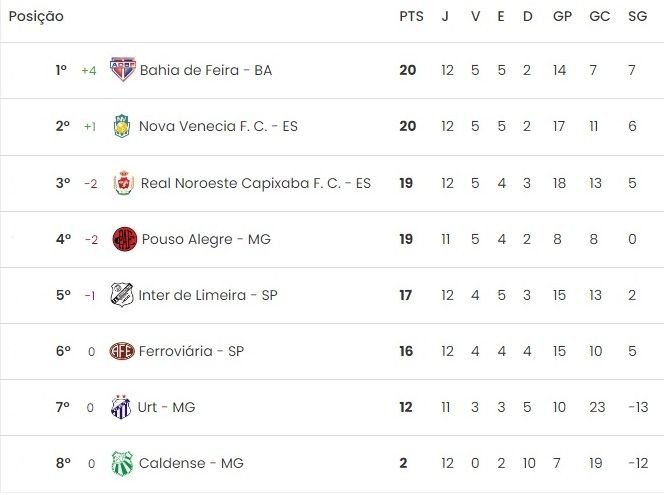The image size is (664, 495).
Task: Click the Ferroviária AFE crest icon
Action: [122, 351]
